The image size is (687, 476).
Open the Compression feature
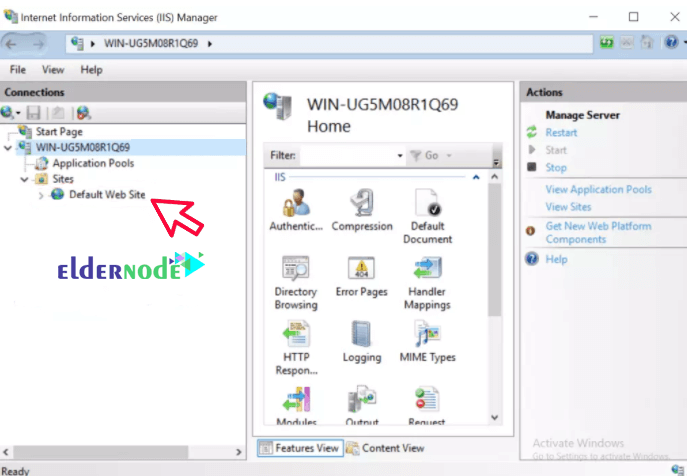(362, 210)
